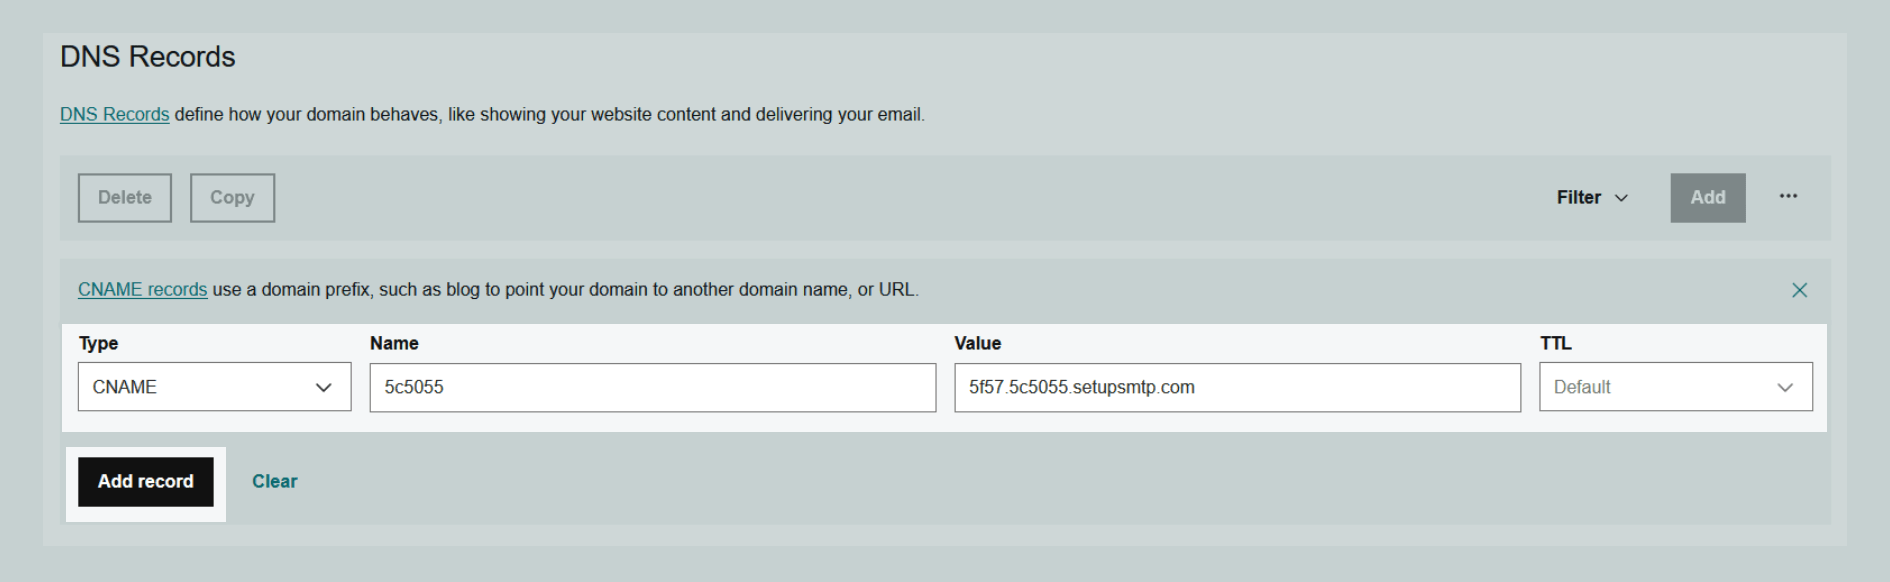
Task: Click the Name field label
Action: coord(394,343)
